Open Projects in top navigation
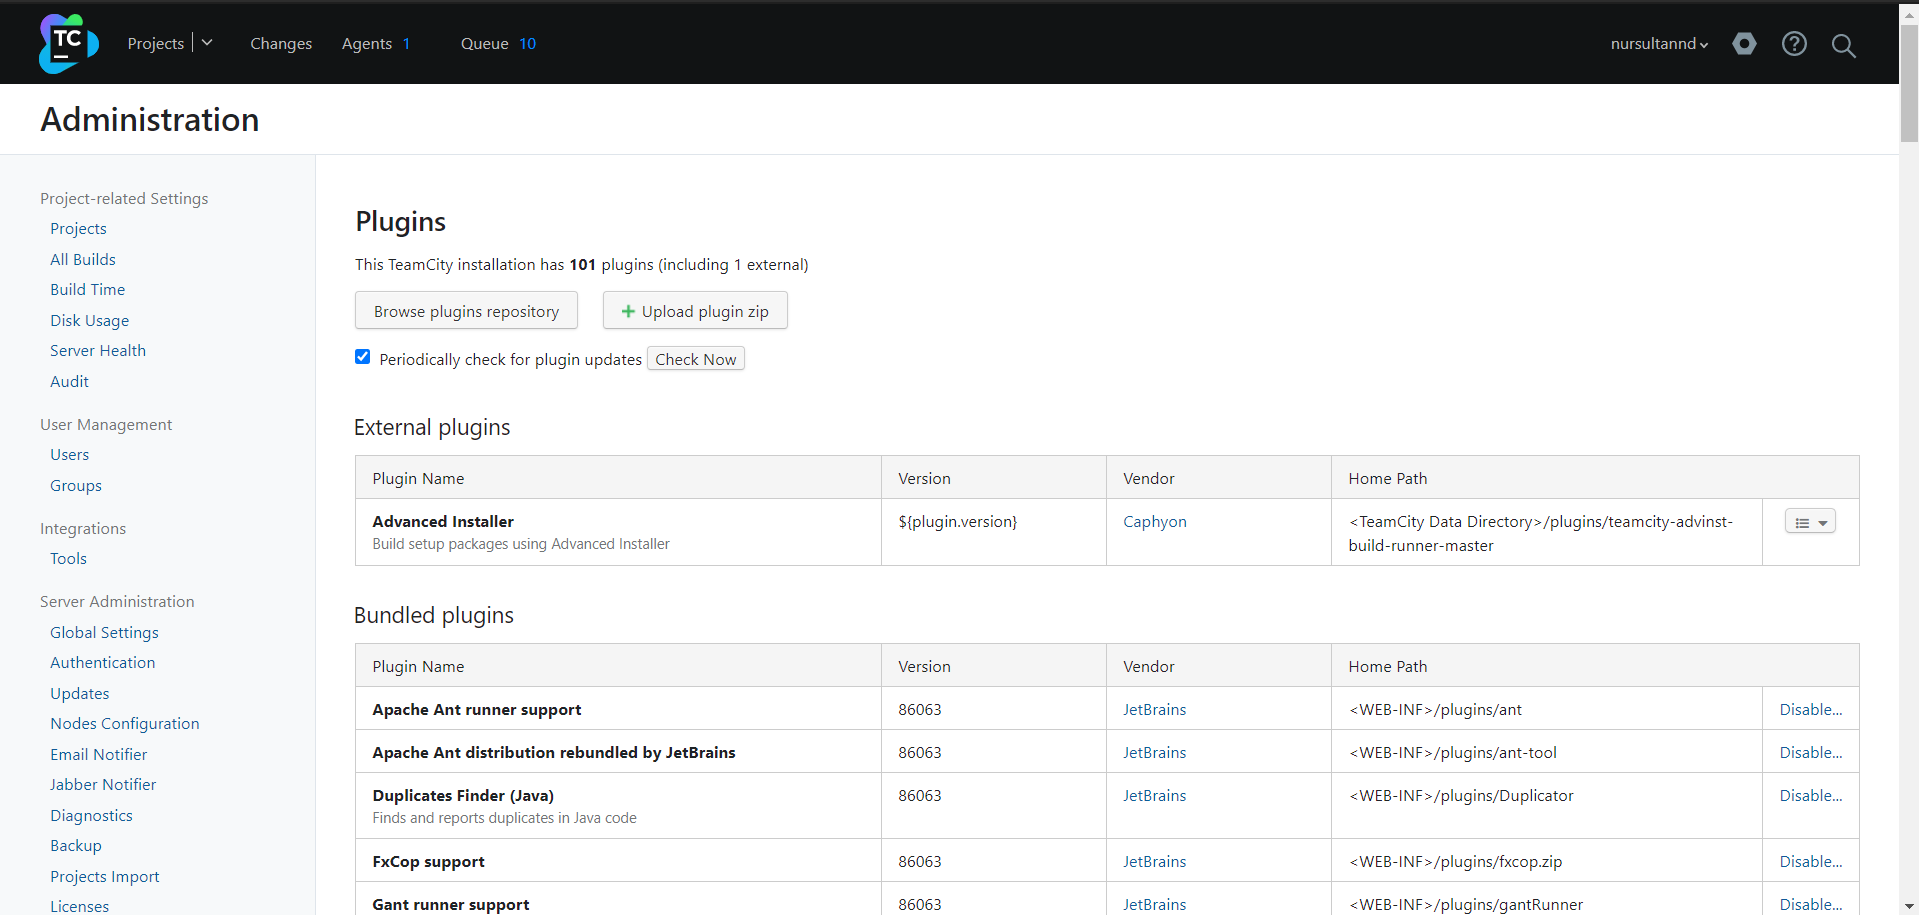The image size is (1919, 915). pyautogui.click(x=155, y=44)
